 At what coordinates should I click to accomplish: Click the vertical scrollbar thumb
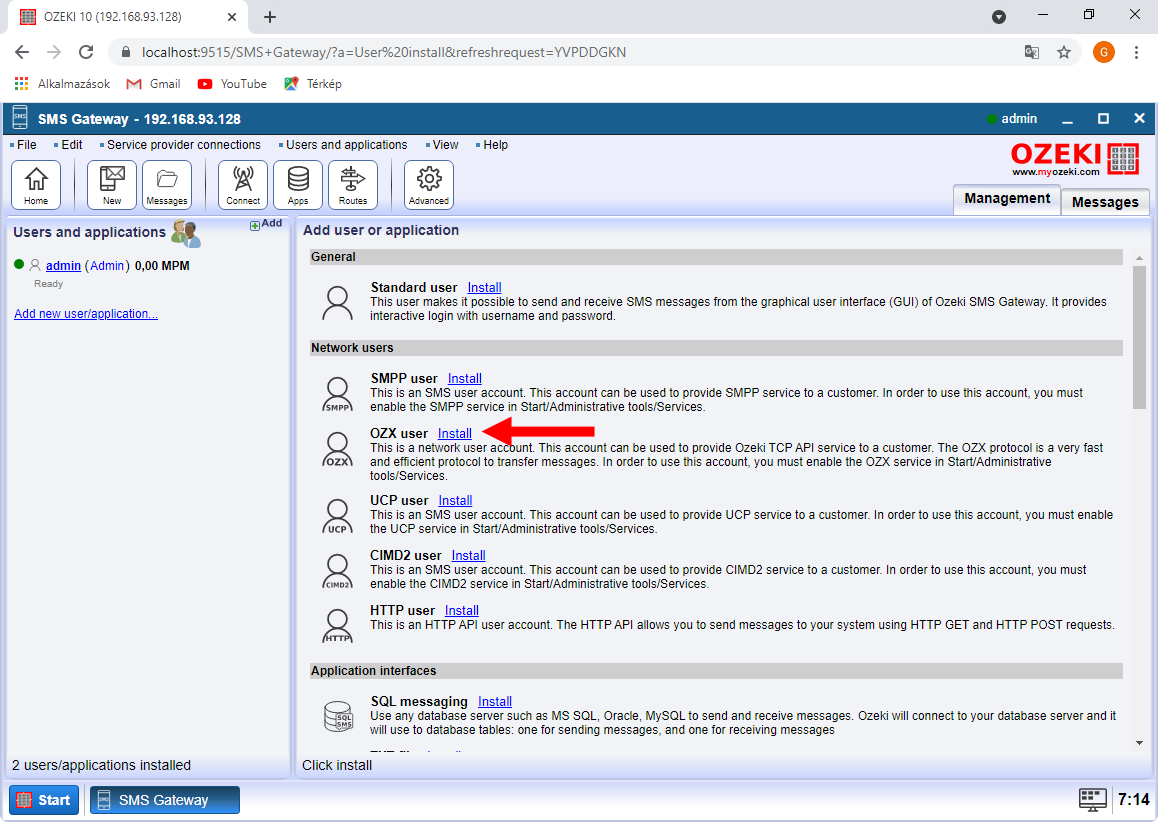pyautogui.click(x=1140, y=337)
